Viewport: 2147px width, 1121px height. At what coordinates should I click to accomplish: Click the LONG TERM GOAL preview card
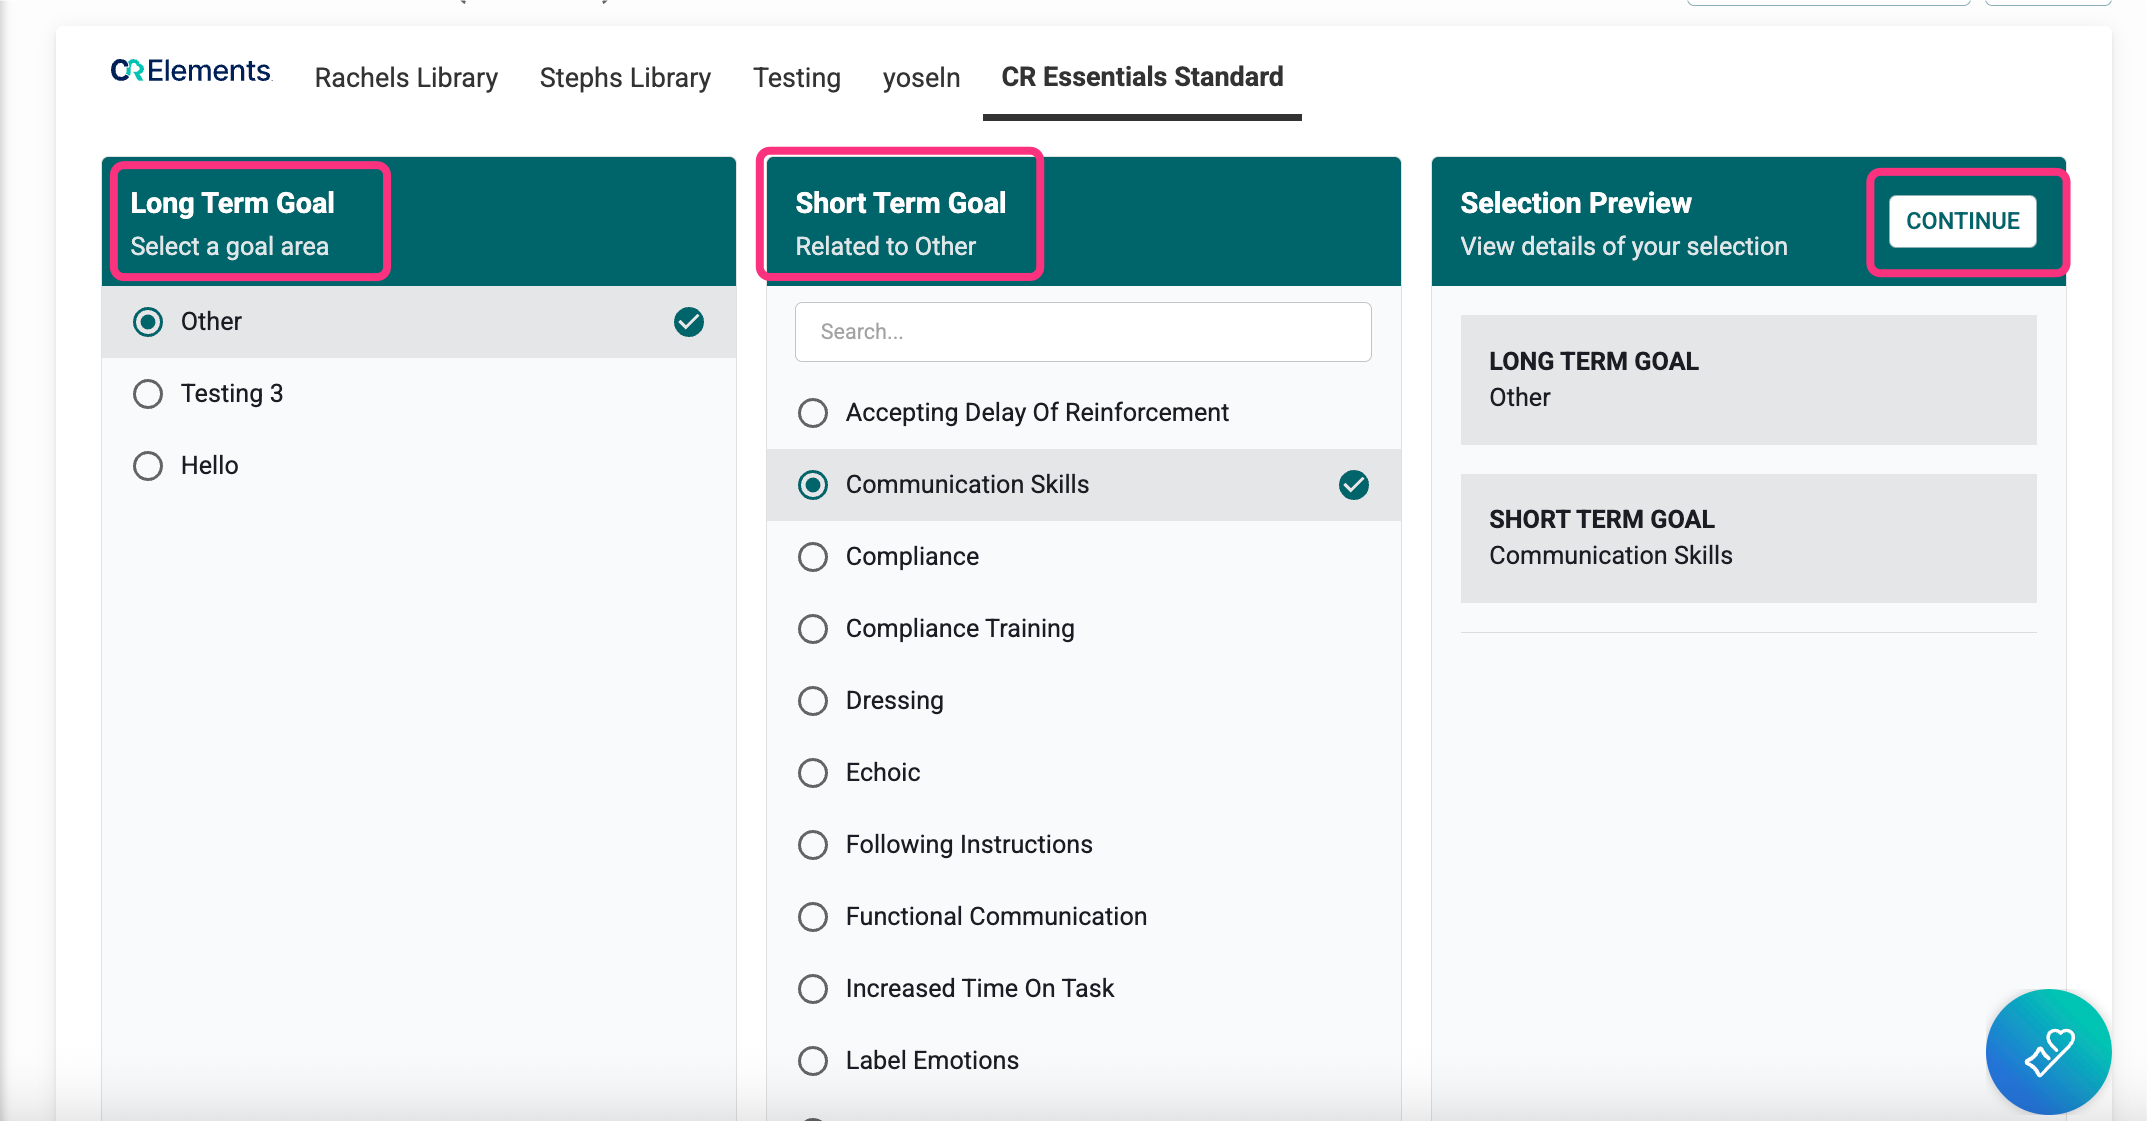click(x=1748, y=380)
